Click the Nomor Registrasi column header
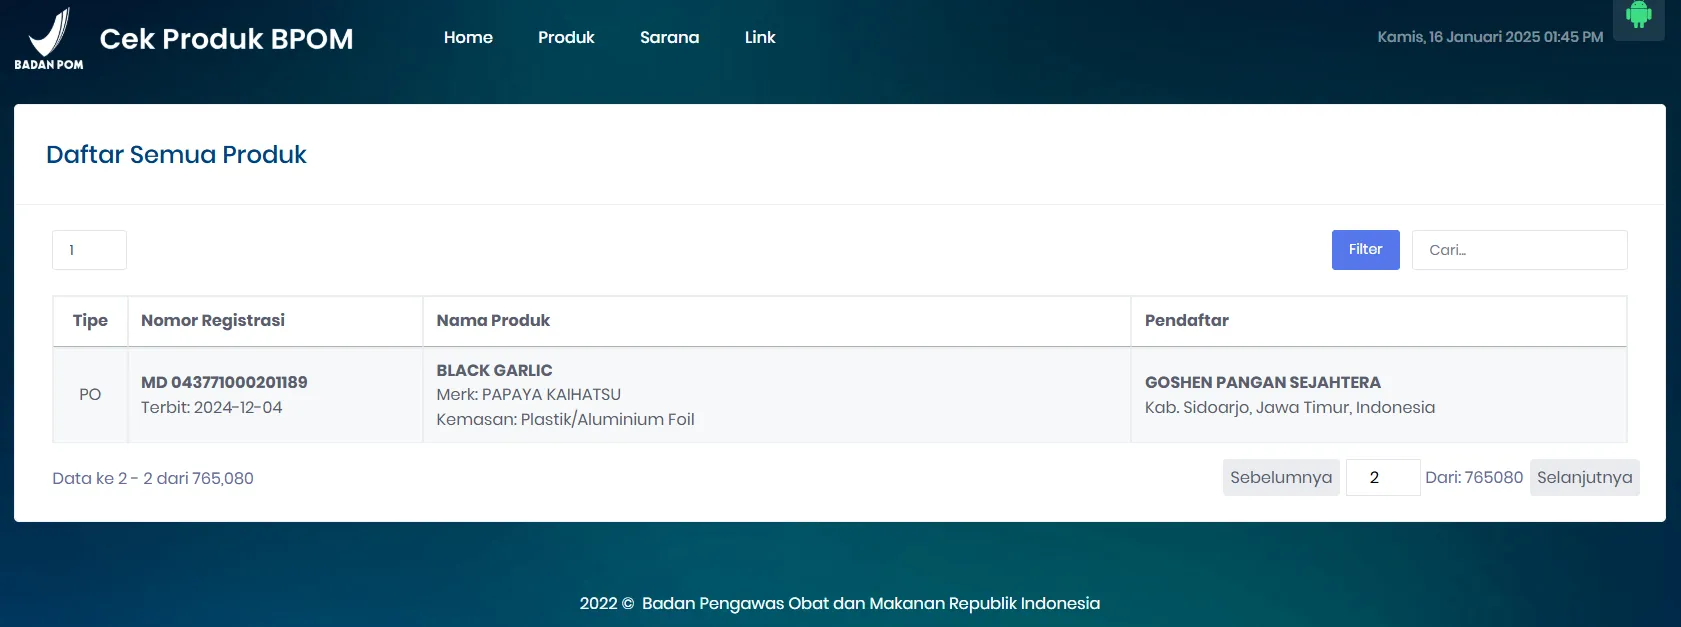 213,321
